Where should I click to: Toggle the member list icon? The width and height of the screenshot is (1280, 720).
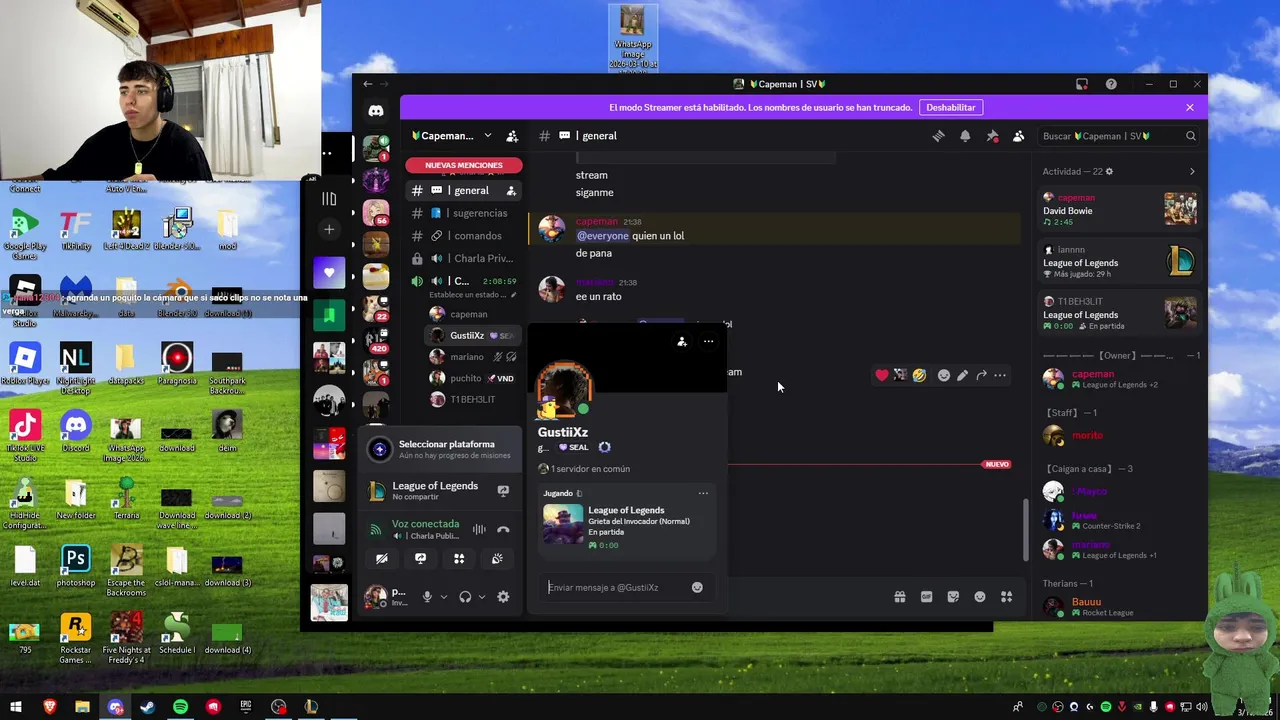tap(1018, 136)
